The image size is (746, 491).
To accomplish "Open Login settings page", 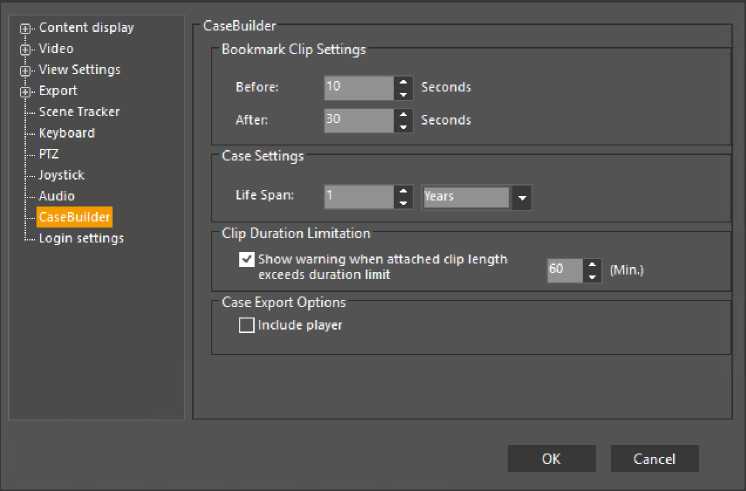I will pos(81,238).
